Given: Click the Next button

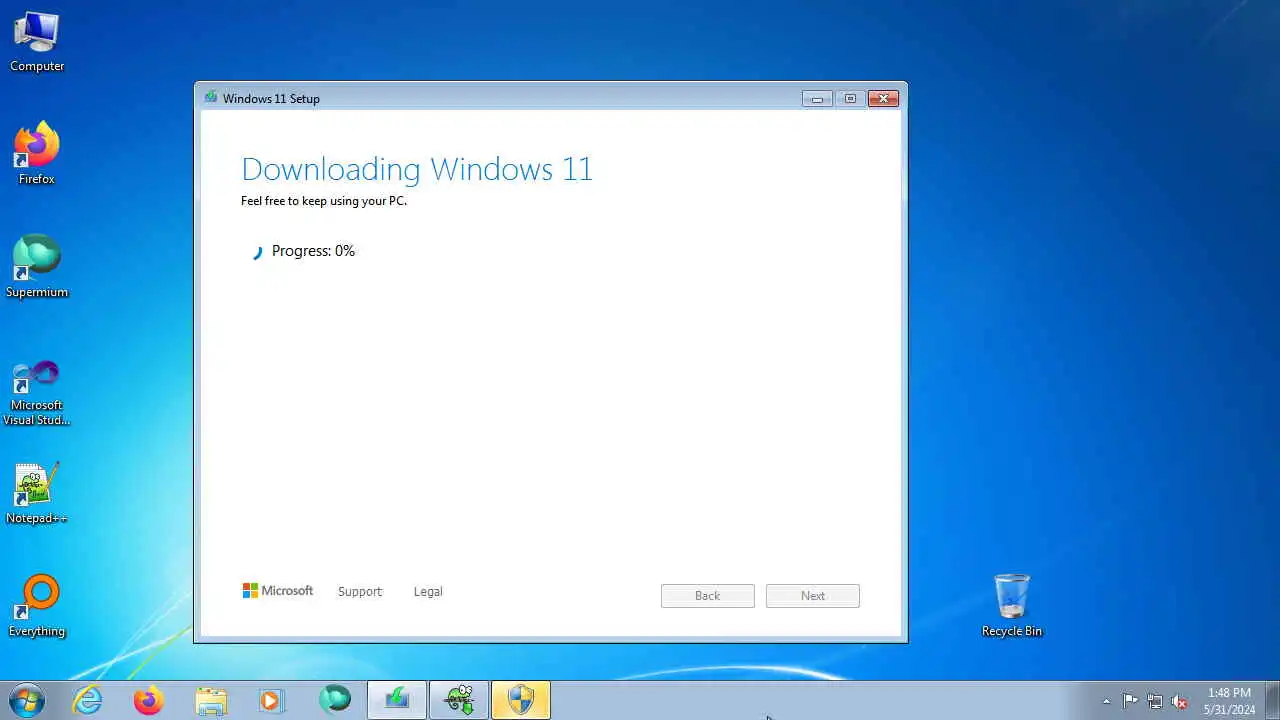Looking at the screenshot, I should (813, 596).
